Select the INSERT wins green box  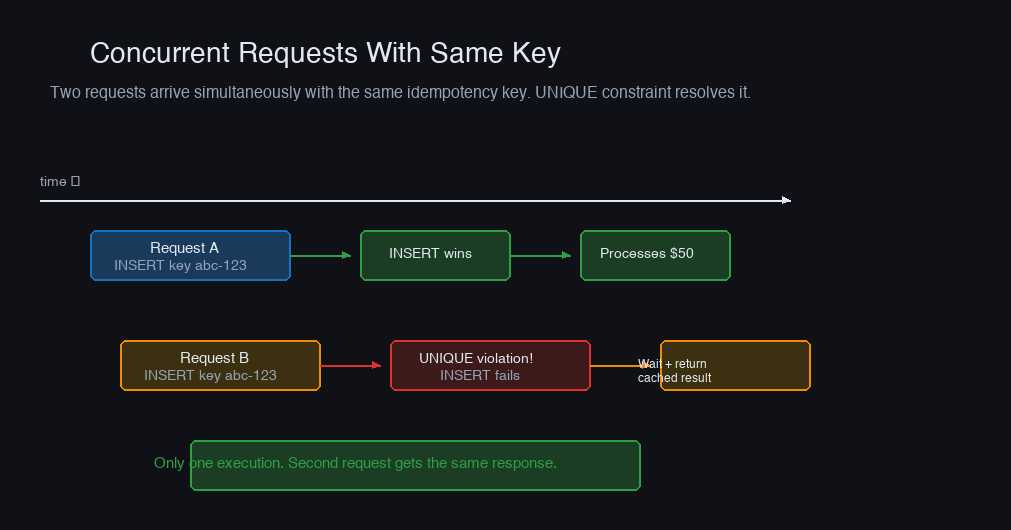(x=435, y=255)
